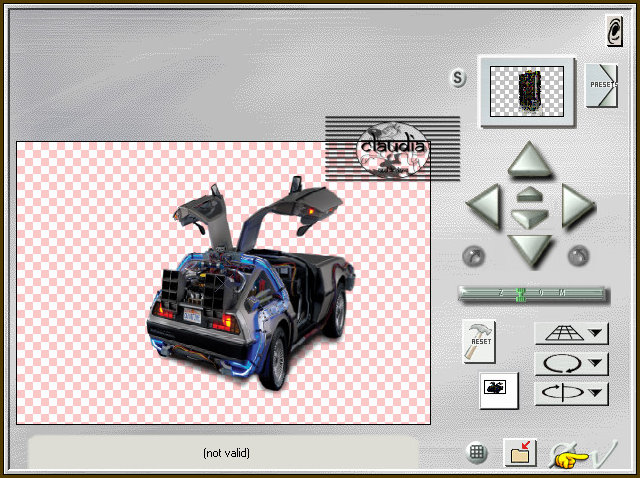Open the perspective grid dropdown
The image size is (640, 478).
click(x=571, y=333)
